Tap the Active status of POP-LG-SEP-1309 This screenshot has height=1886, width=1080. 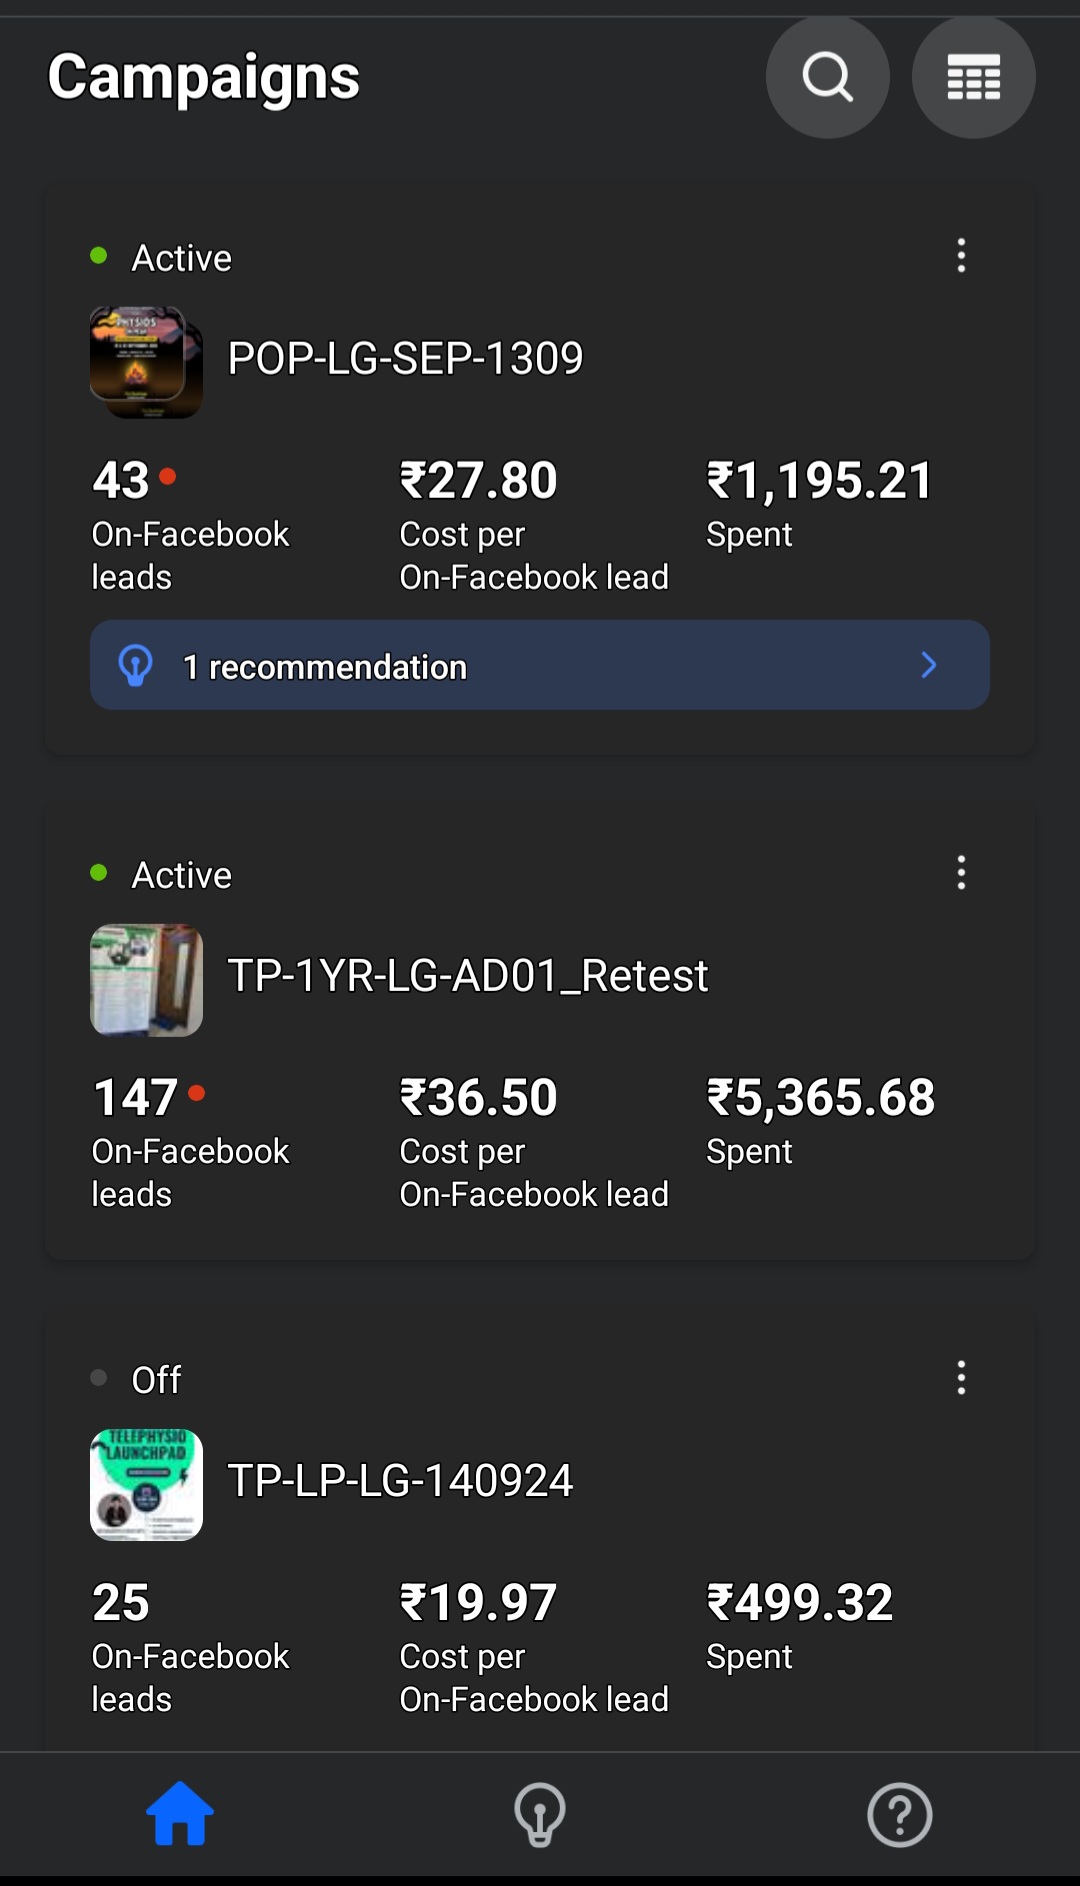pyautogui.click(x=181, y=259)
